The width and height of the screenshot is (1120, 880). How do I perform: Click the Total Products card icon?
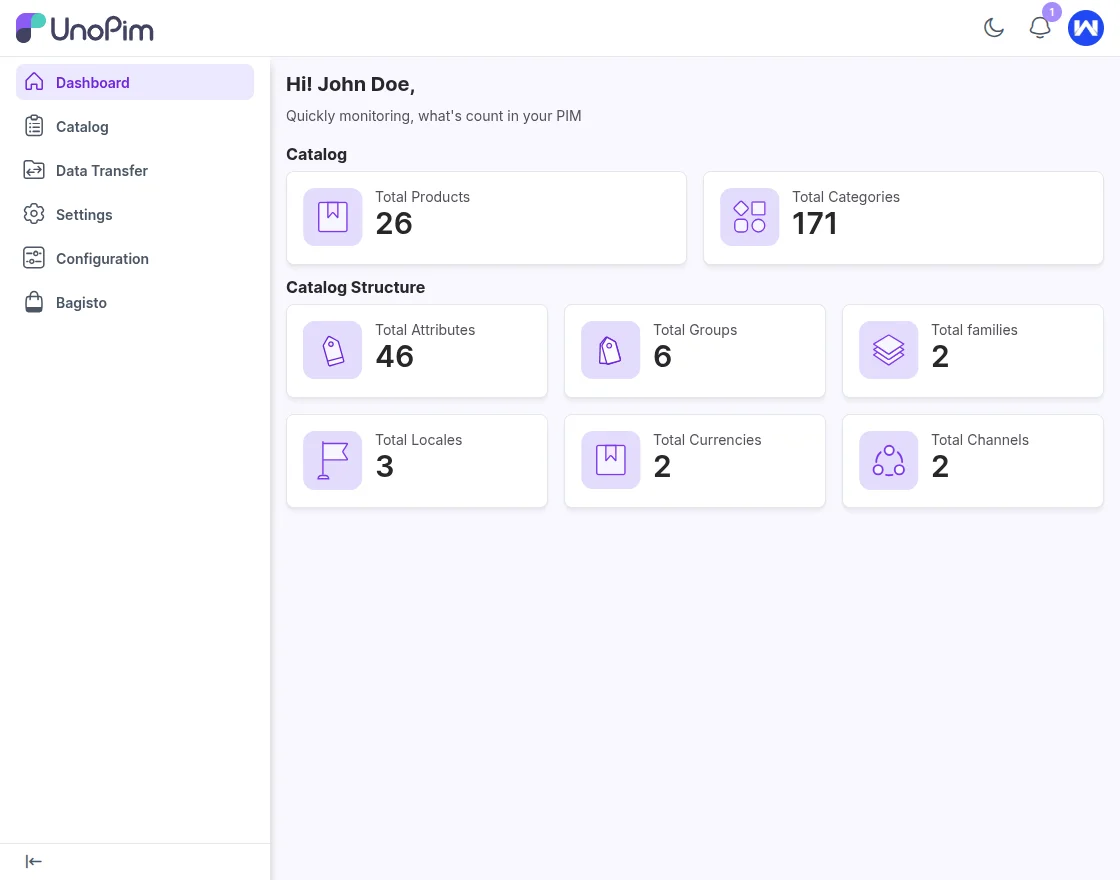tap(332, 217)
